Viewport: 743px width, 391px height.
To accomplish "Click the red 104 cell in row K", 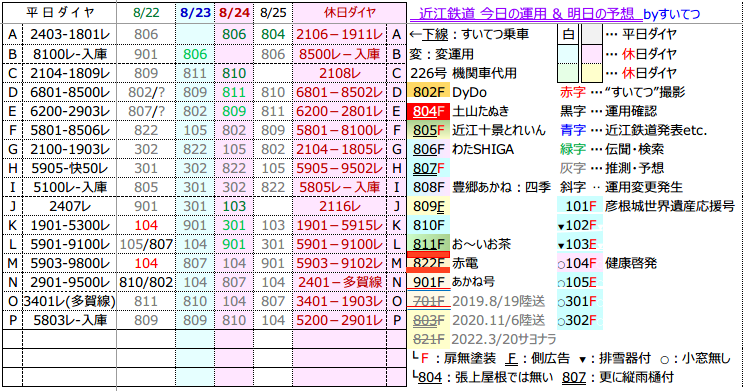I will [146, 225].
